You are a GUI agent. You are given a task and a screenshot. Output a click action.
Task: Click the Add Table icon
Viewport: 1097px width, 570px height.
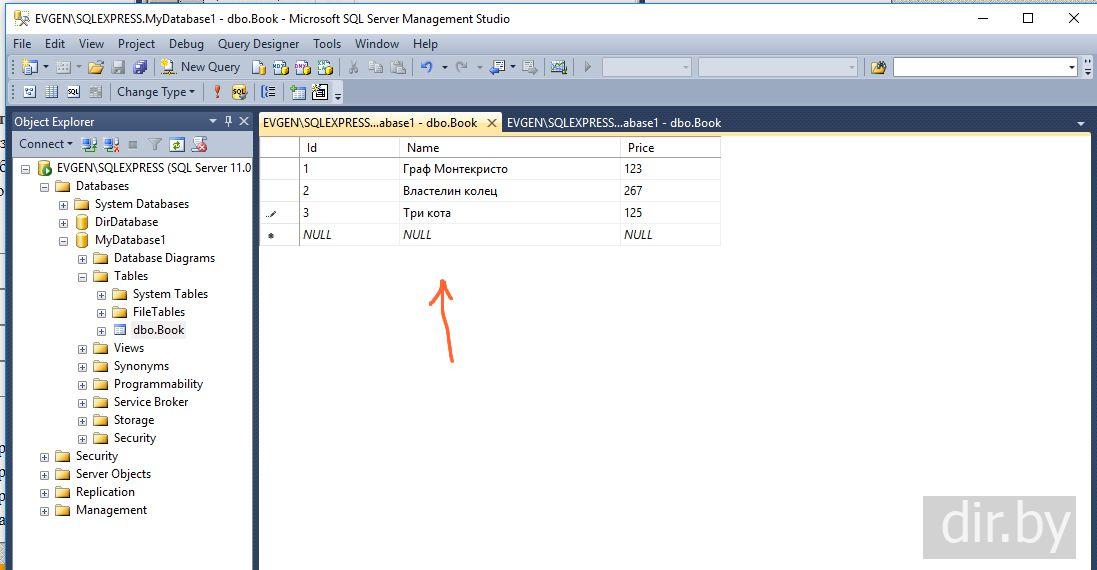coord(297,92)
